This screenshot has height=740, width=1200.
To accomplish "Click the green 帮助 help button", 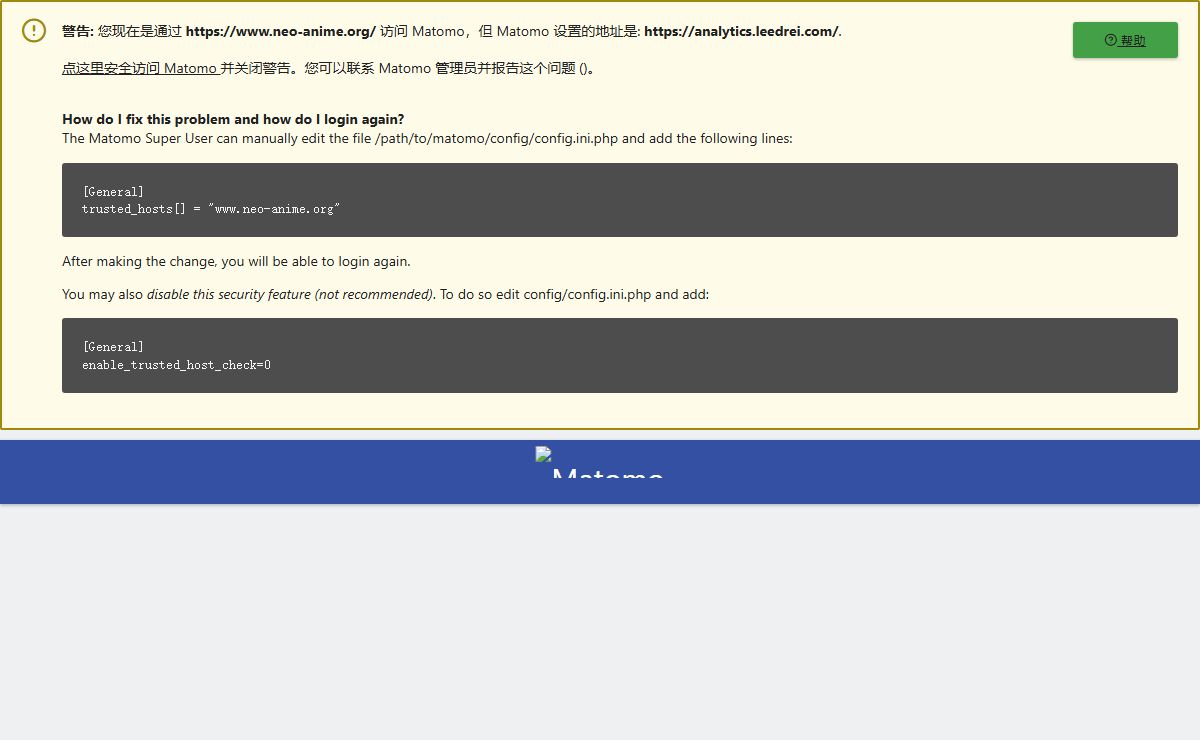I will coord(1125,40).
